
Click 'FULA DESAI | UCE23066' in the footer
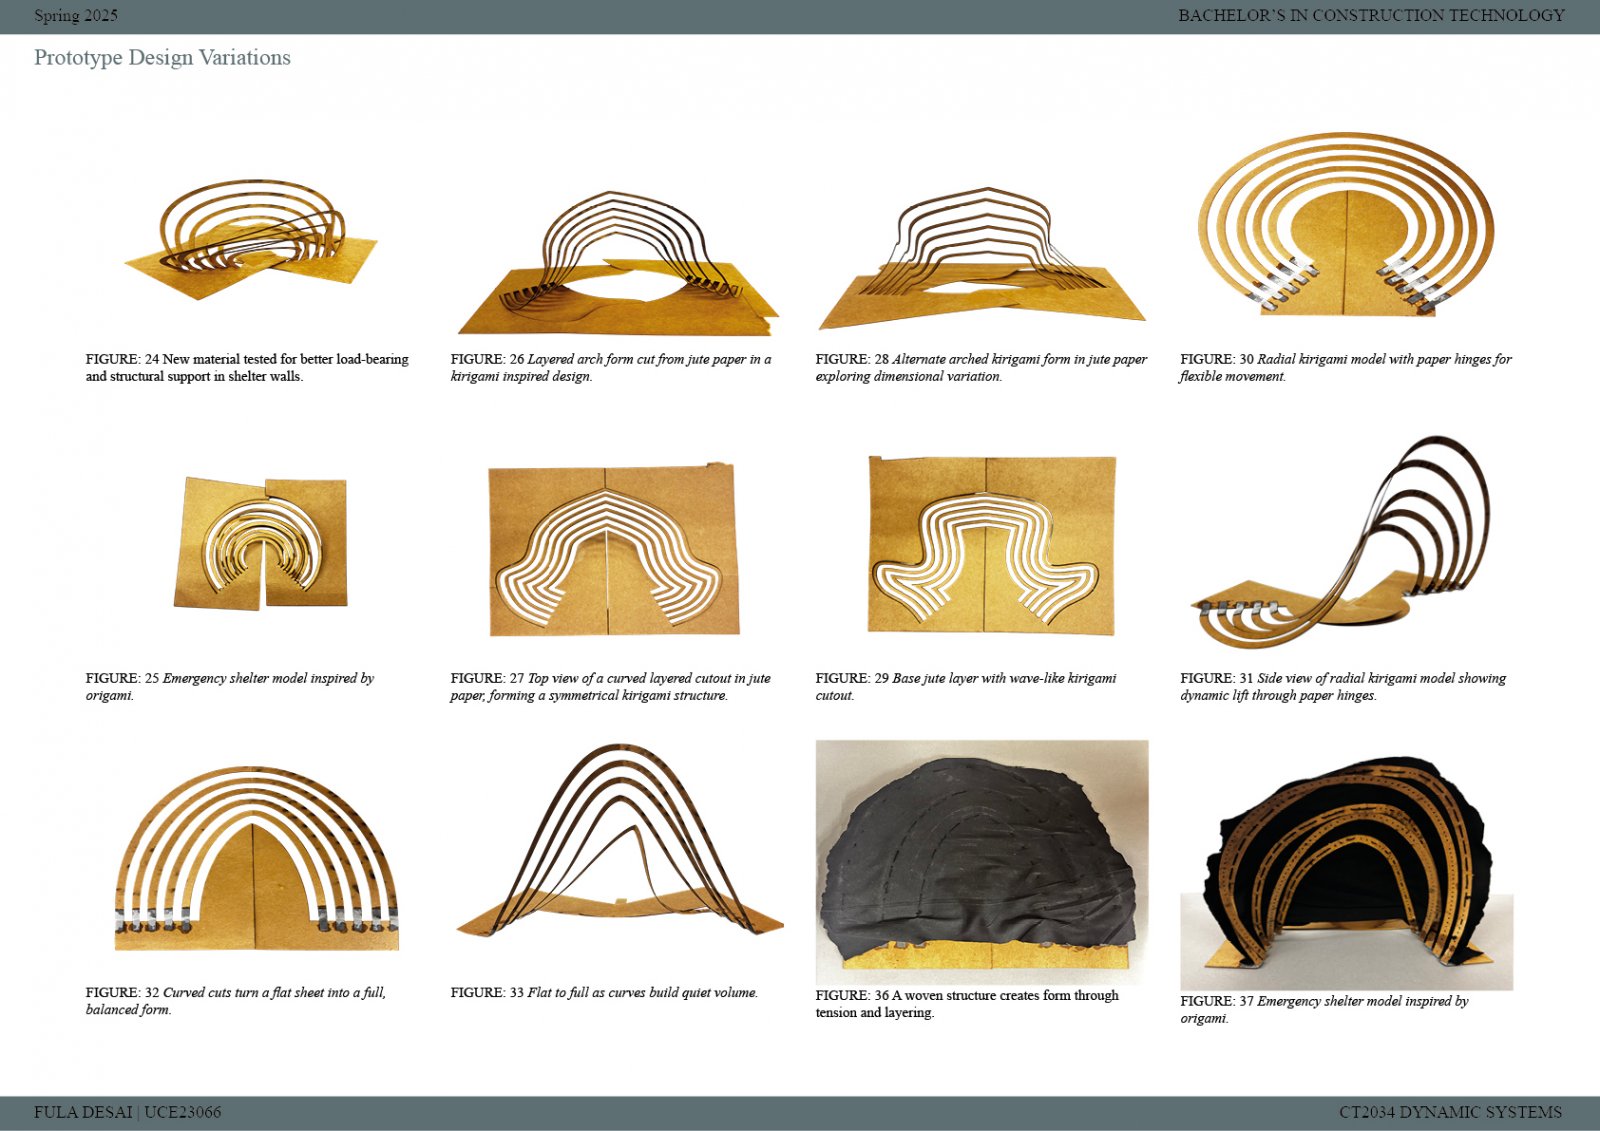(128, 1112)
